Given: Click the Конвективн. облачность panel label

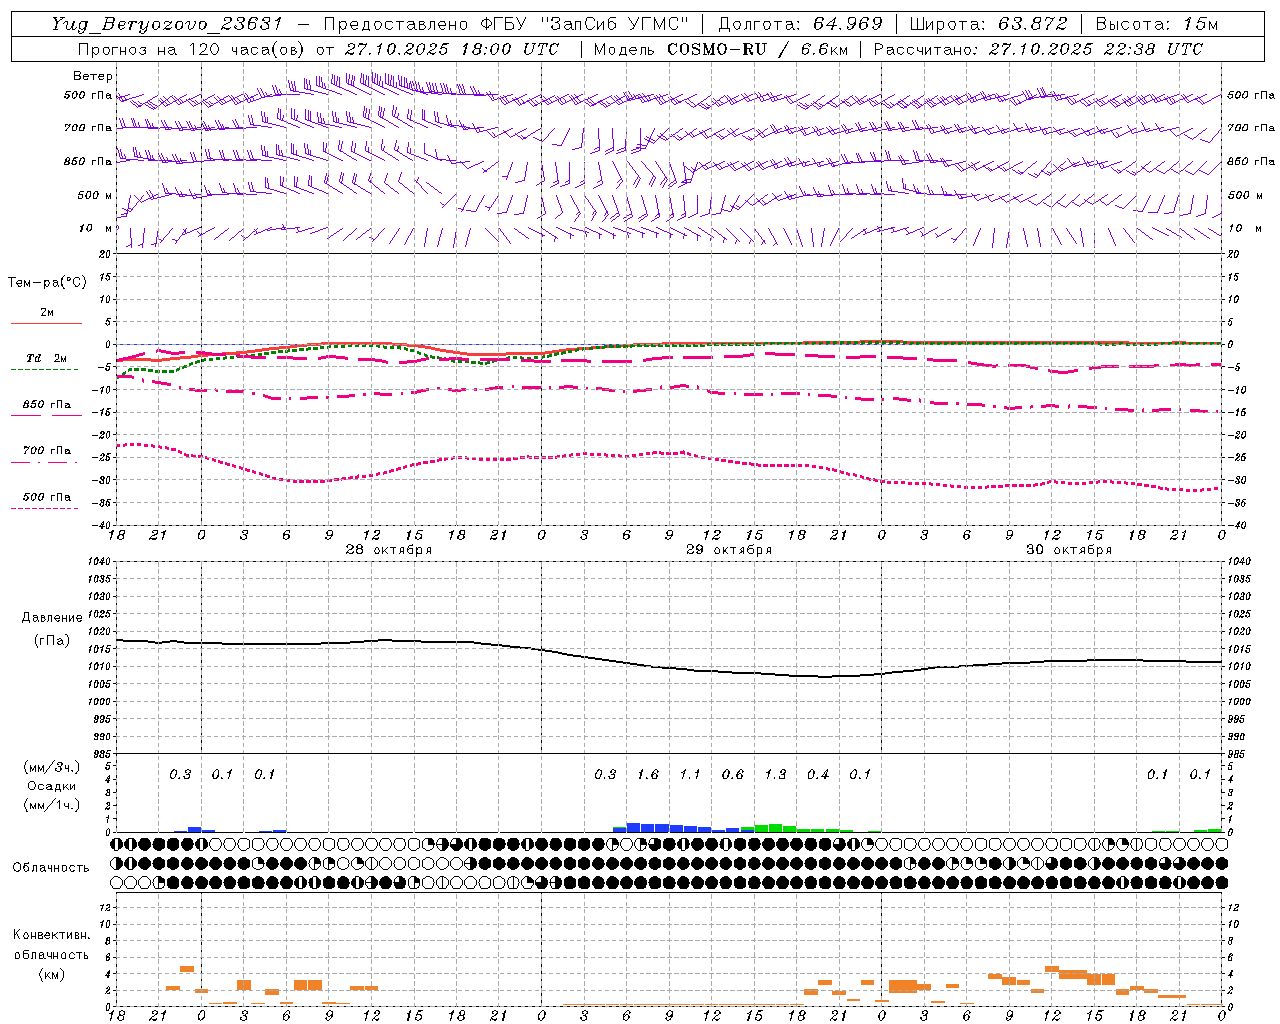Looking at the screenshot, I should tap(51, 945).
